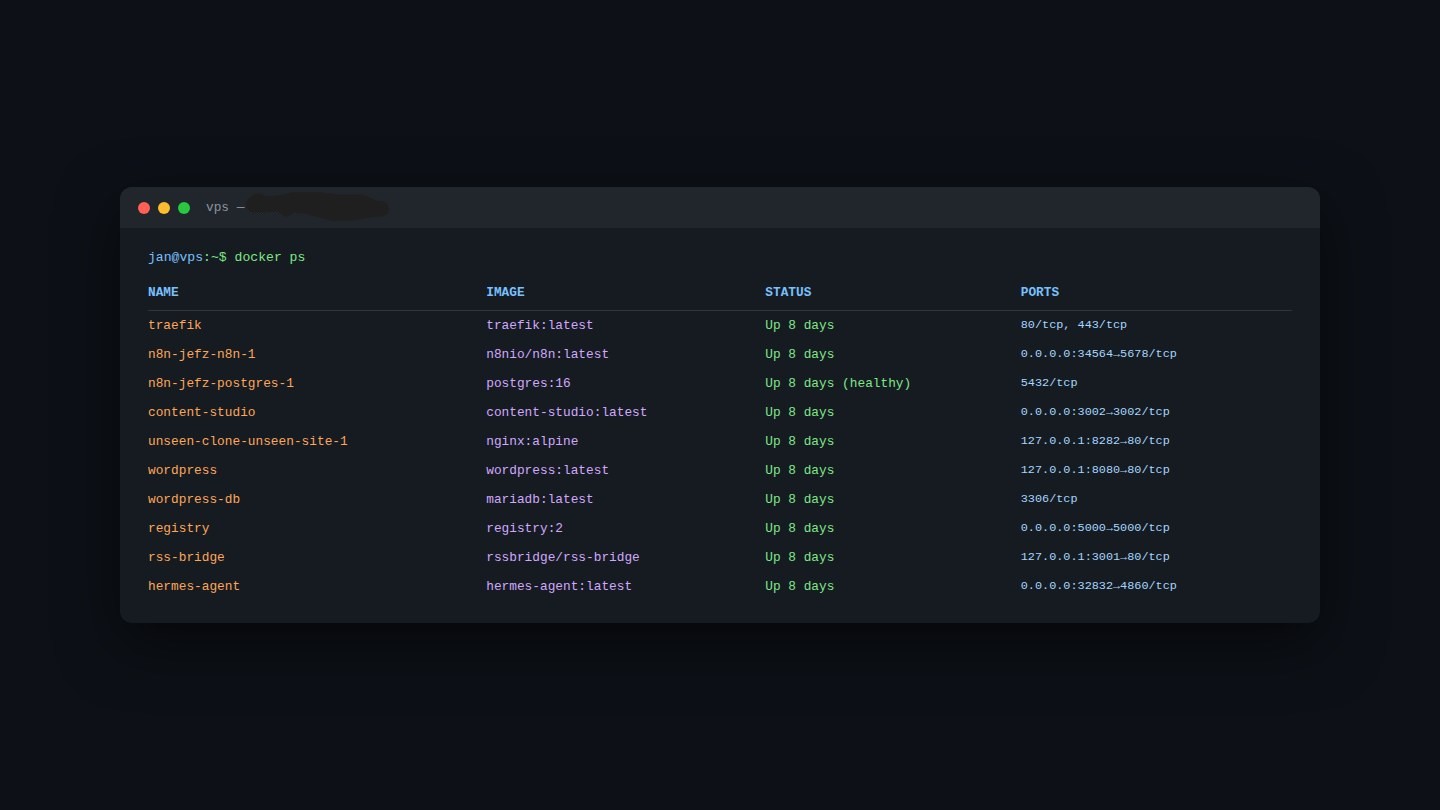This screenshot has height=810, width=1440.
Task: Click the NAME column header
Action: point(163,292)
